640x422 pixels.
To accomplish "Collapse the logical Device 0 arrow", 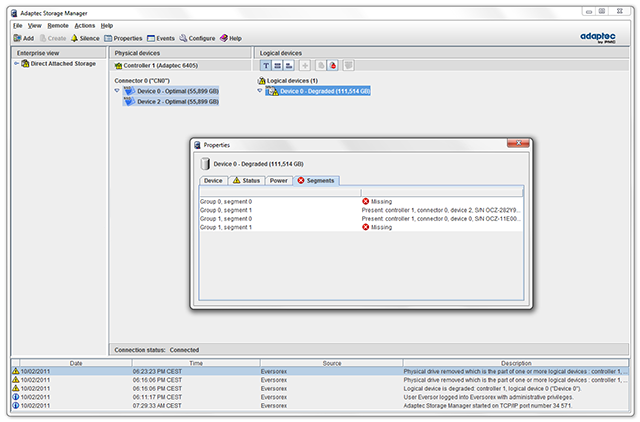I will [x=260, y=91].
